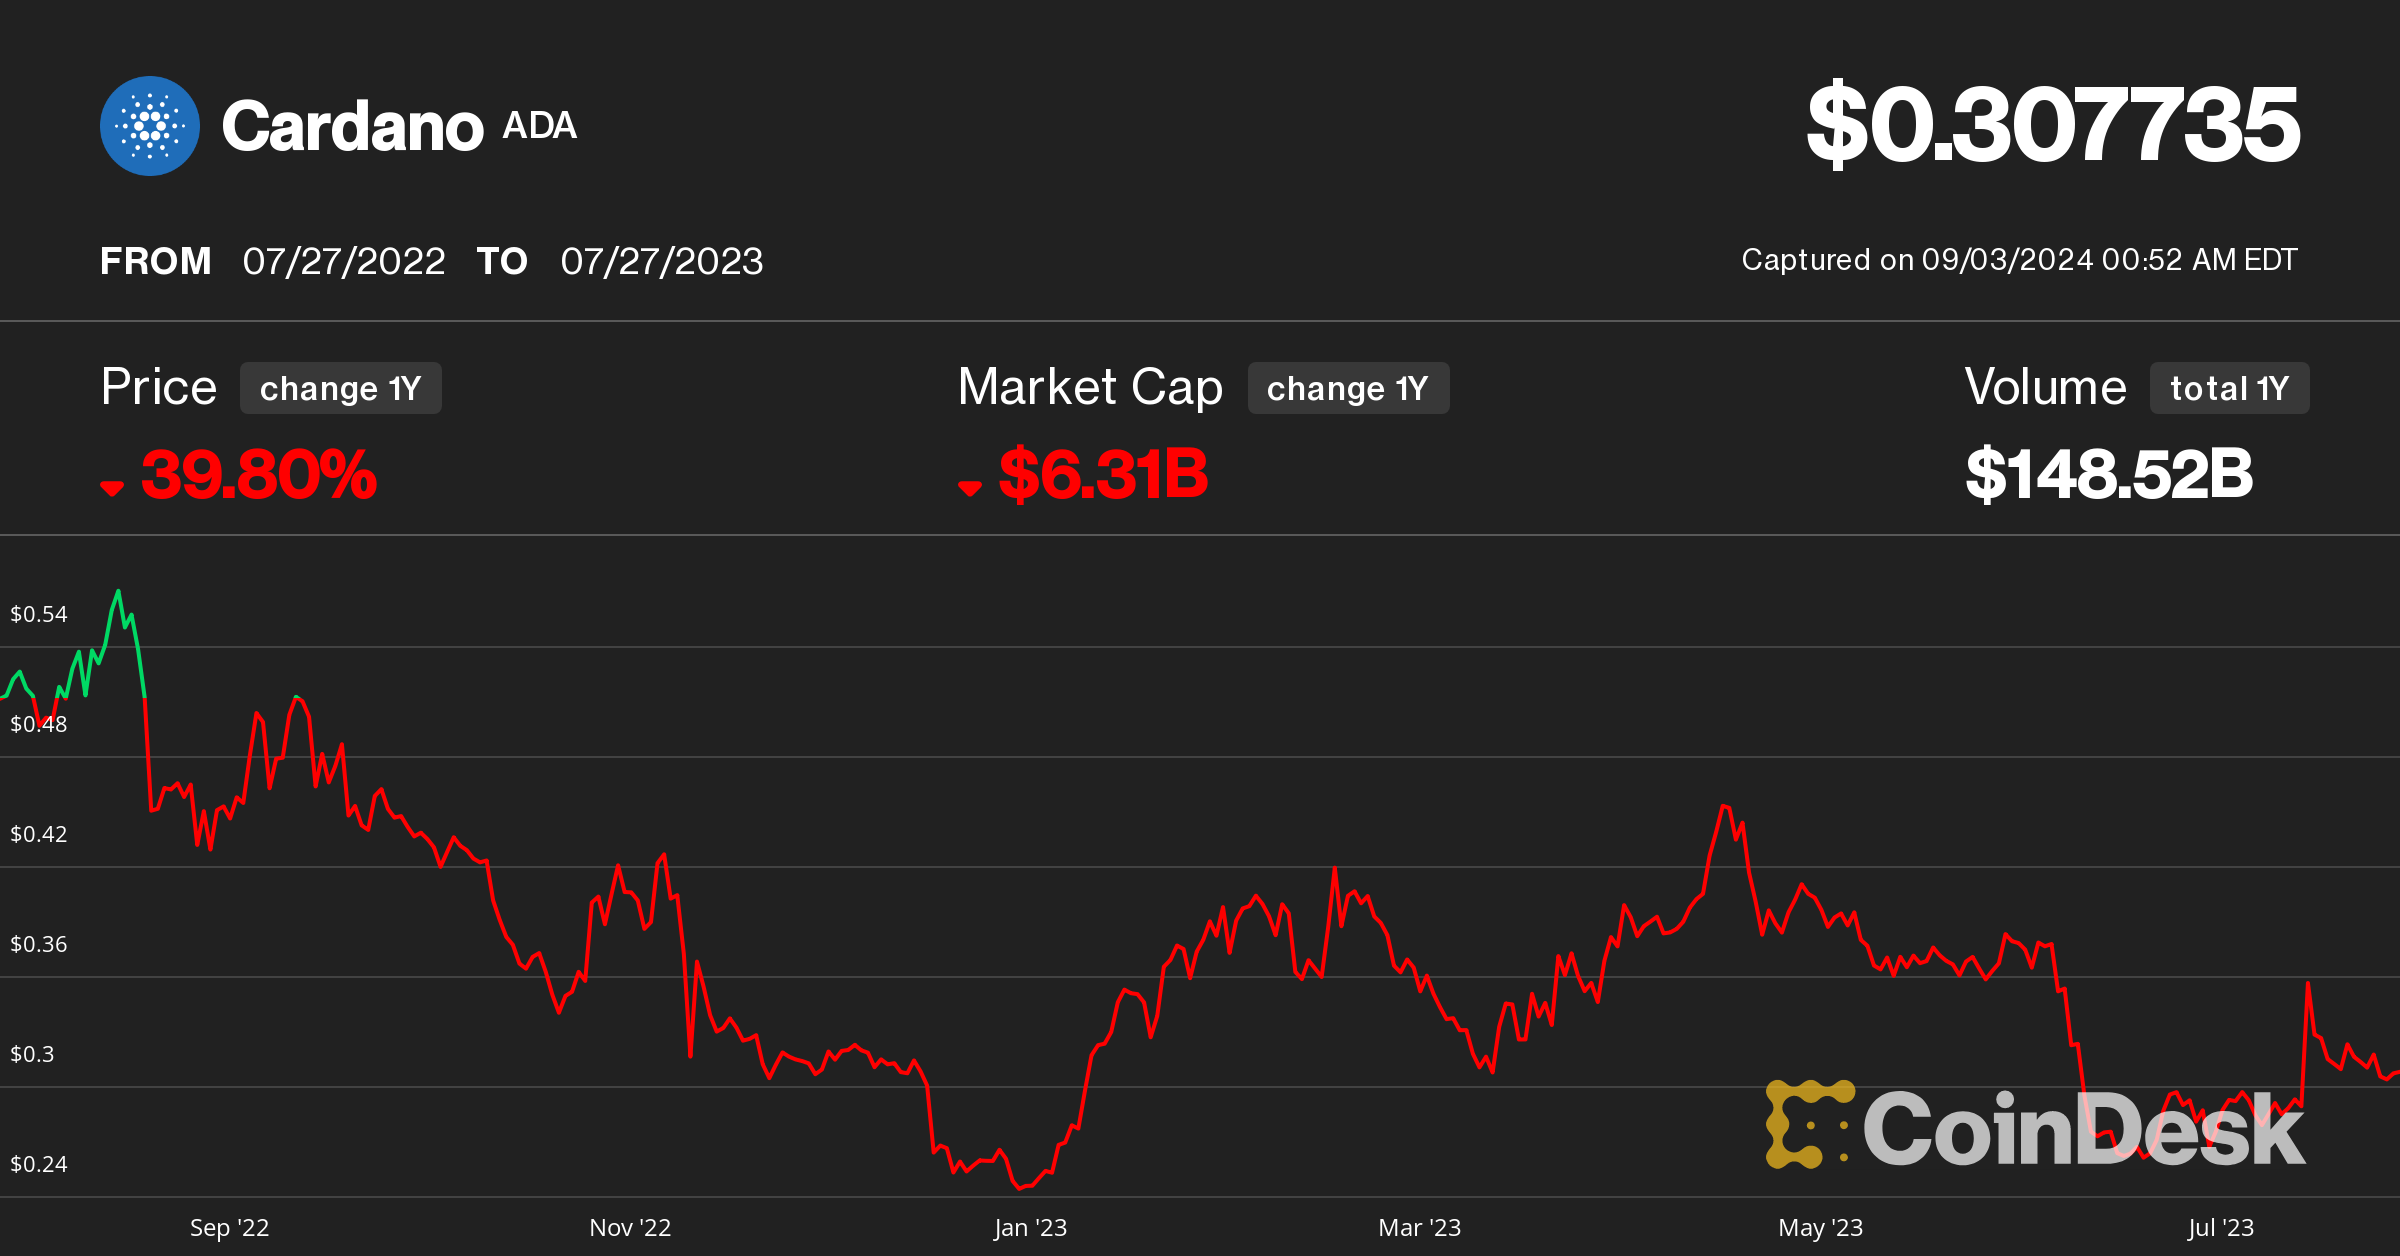2400x1256 pixels.
Task: Click the Sep '22 x-axis label
Action: pos(230,1227)
